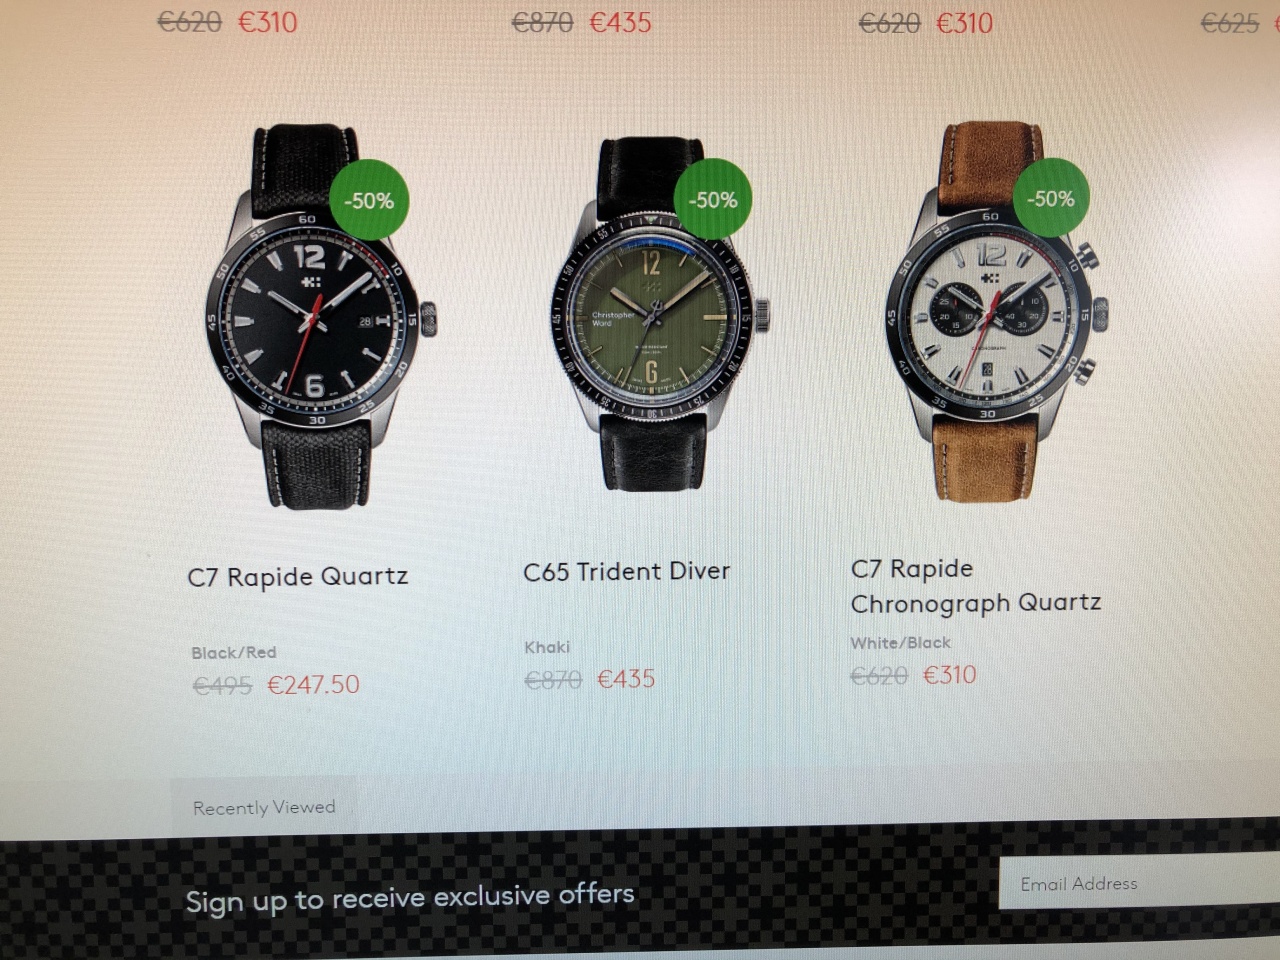Click the Khaki colour label
This screenshot has height=960, width=1280.
point(547,647)
